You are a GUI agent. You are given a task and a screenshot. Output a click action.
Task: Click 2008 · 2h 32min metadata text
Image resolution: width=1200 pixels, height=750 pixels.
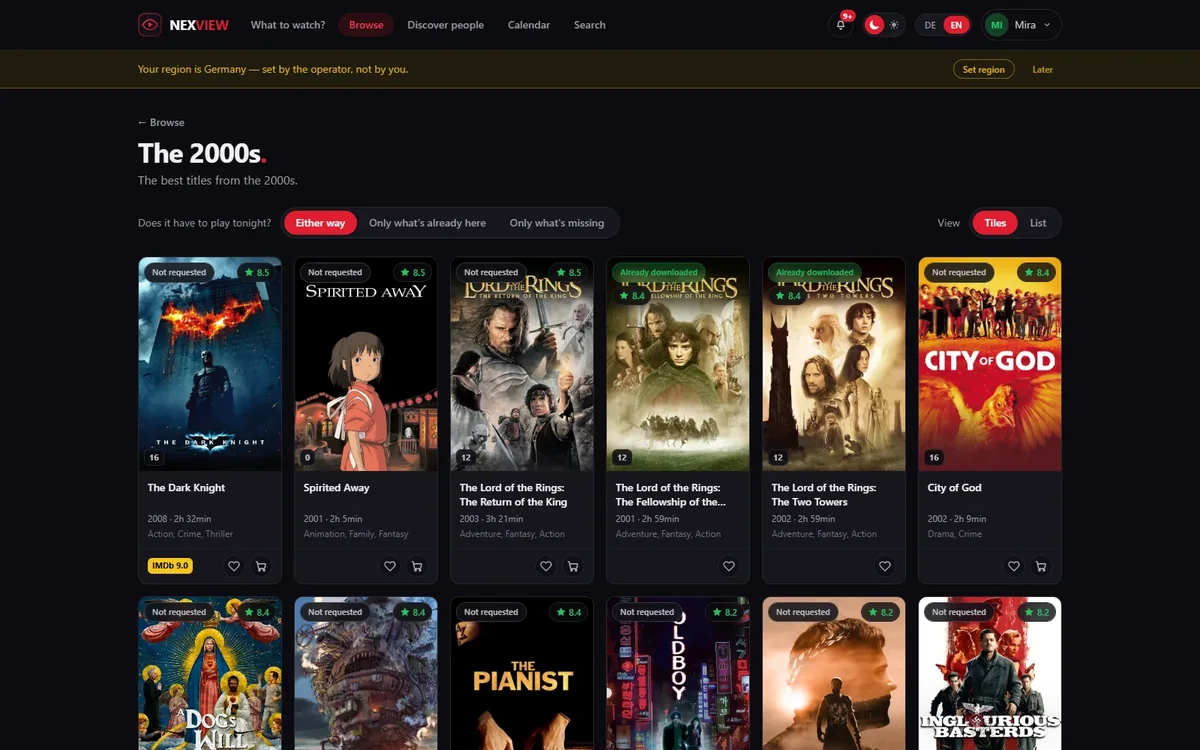177,519
